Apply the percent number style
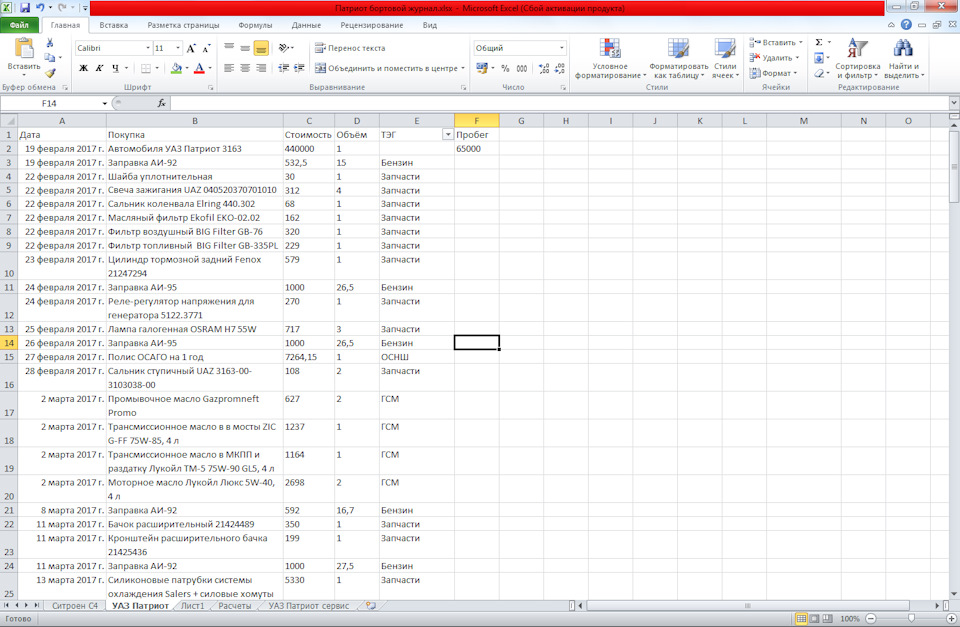 (505, 69)
